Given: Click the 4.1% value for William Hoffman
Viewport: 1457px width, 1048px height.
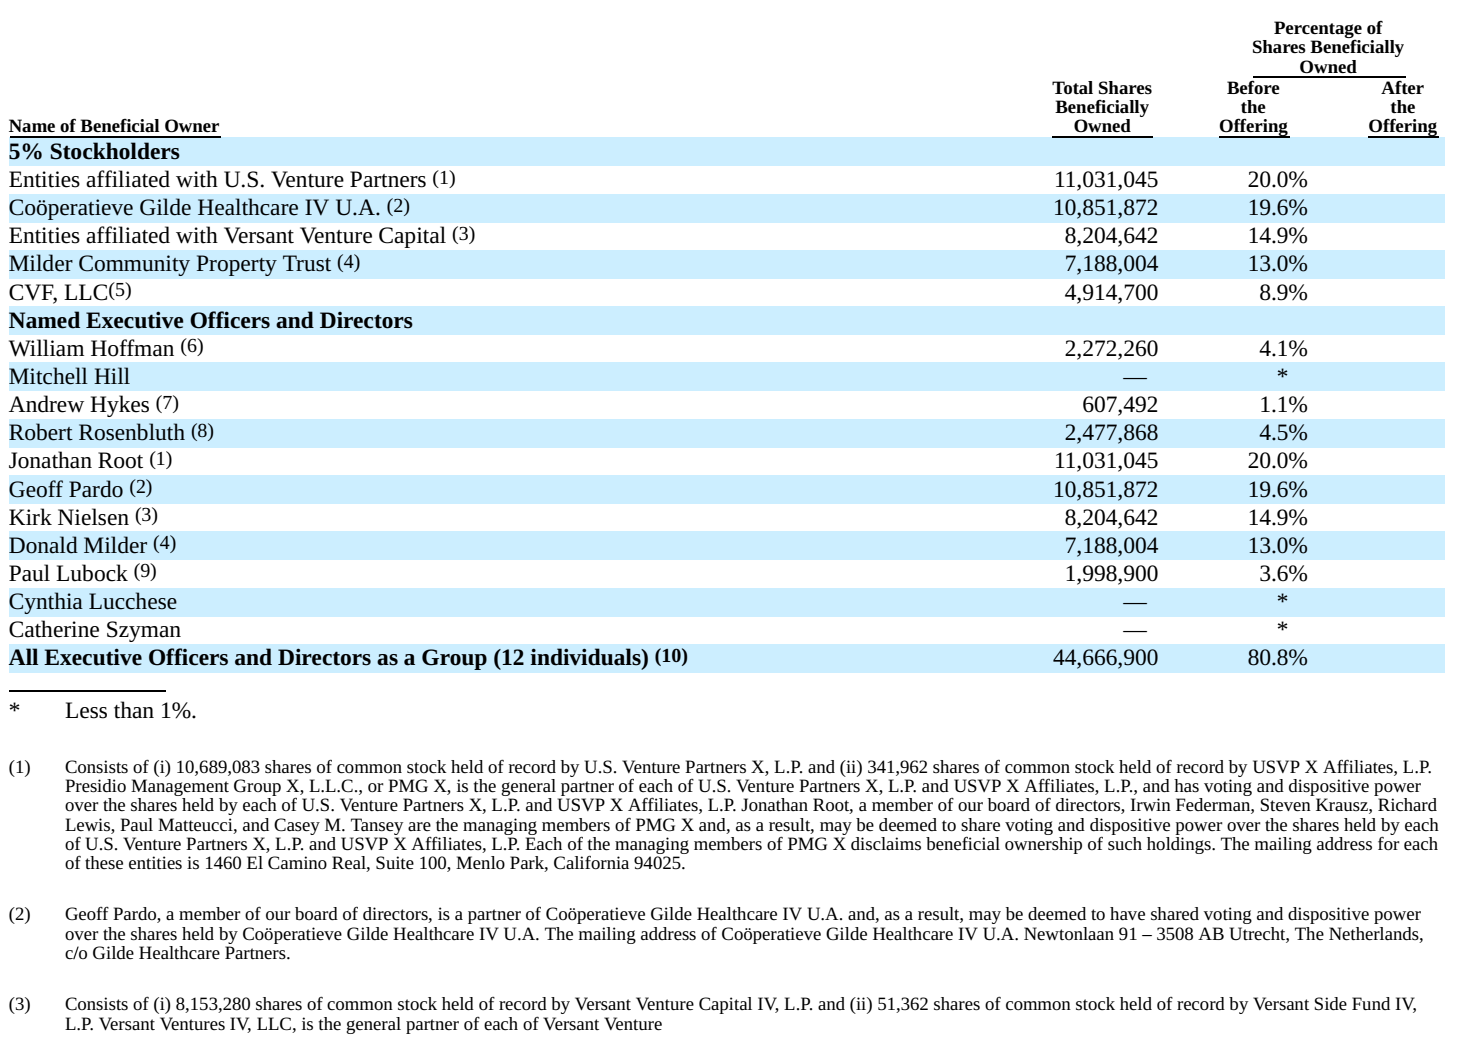Looking at the screenshot, I should [x=1283, y=349].
